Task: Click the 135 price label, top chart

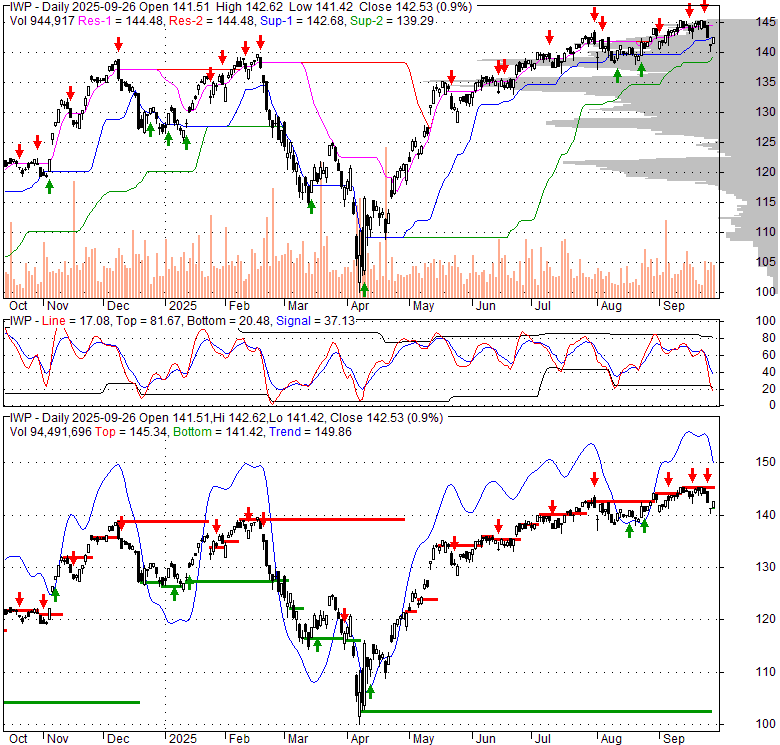Action: coord(765,82)
